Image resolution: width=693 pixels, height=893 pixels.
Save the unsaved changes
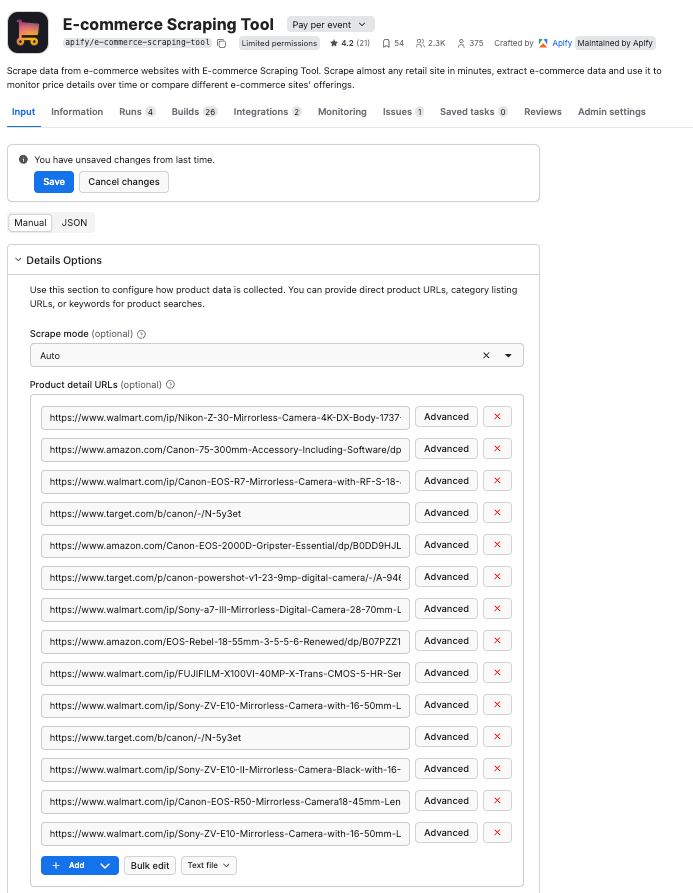coord(53,182)
